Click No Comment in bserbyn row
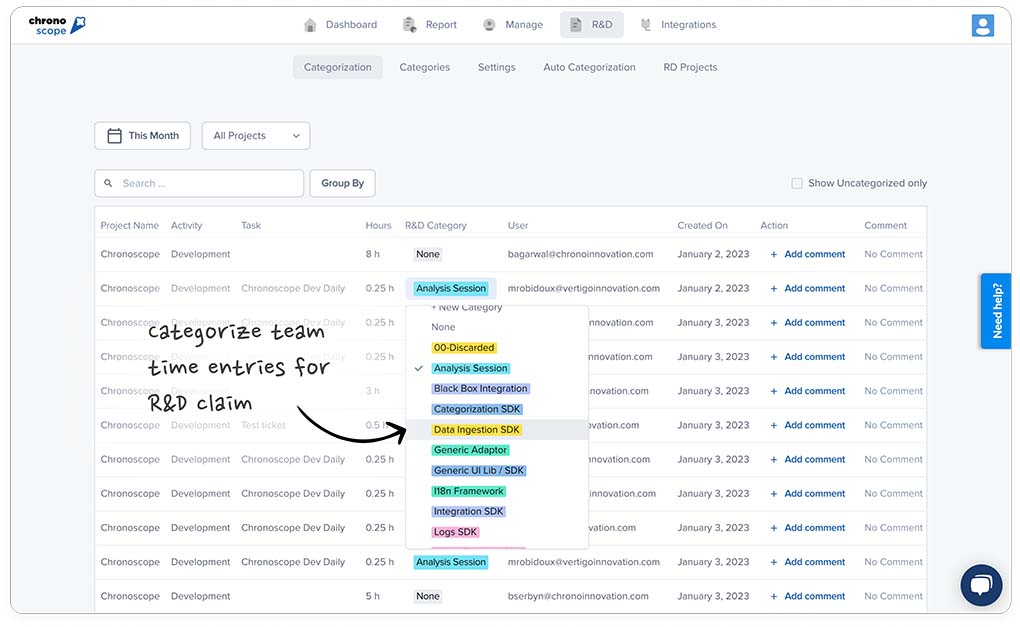The width and height of the screenshot is (1020, 627). (893, 596)
